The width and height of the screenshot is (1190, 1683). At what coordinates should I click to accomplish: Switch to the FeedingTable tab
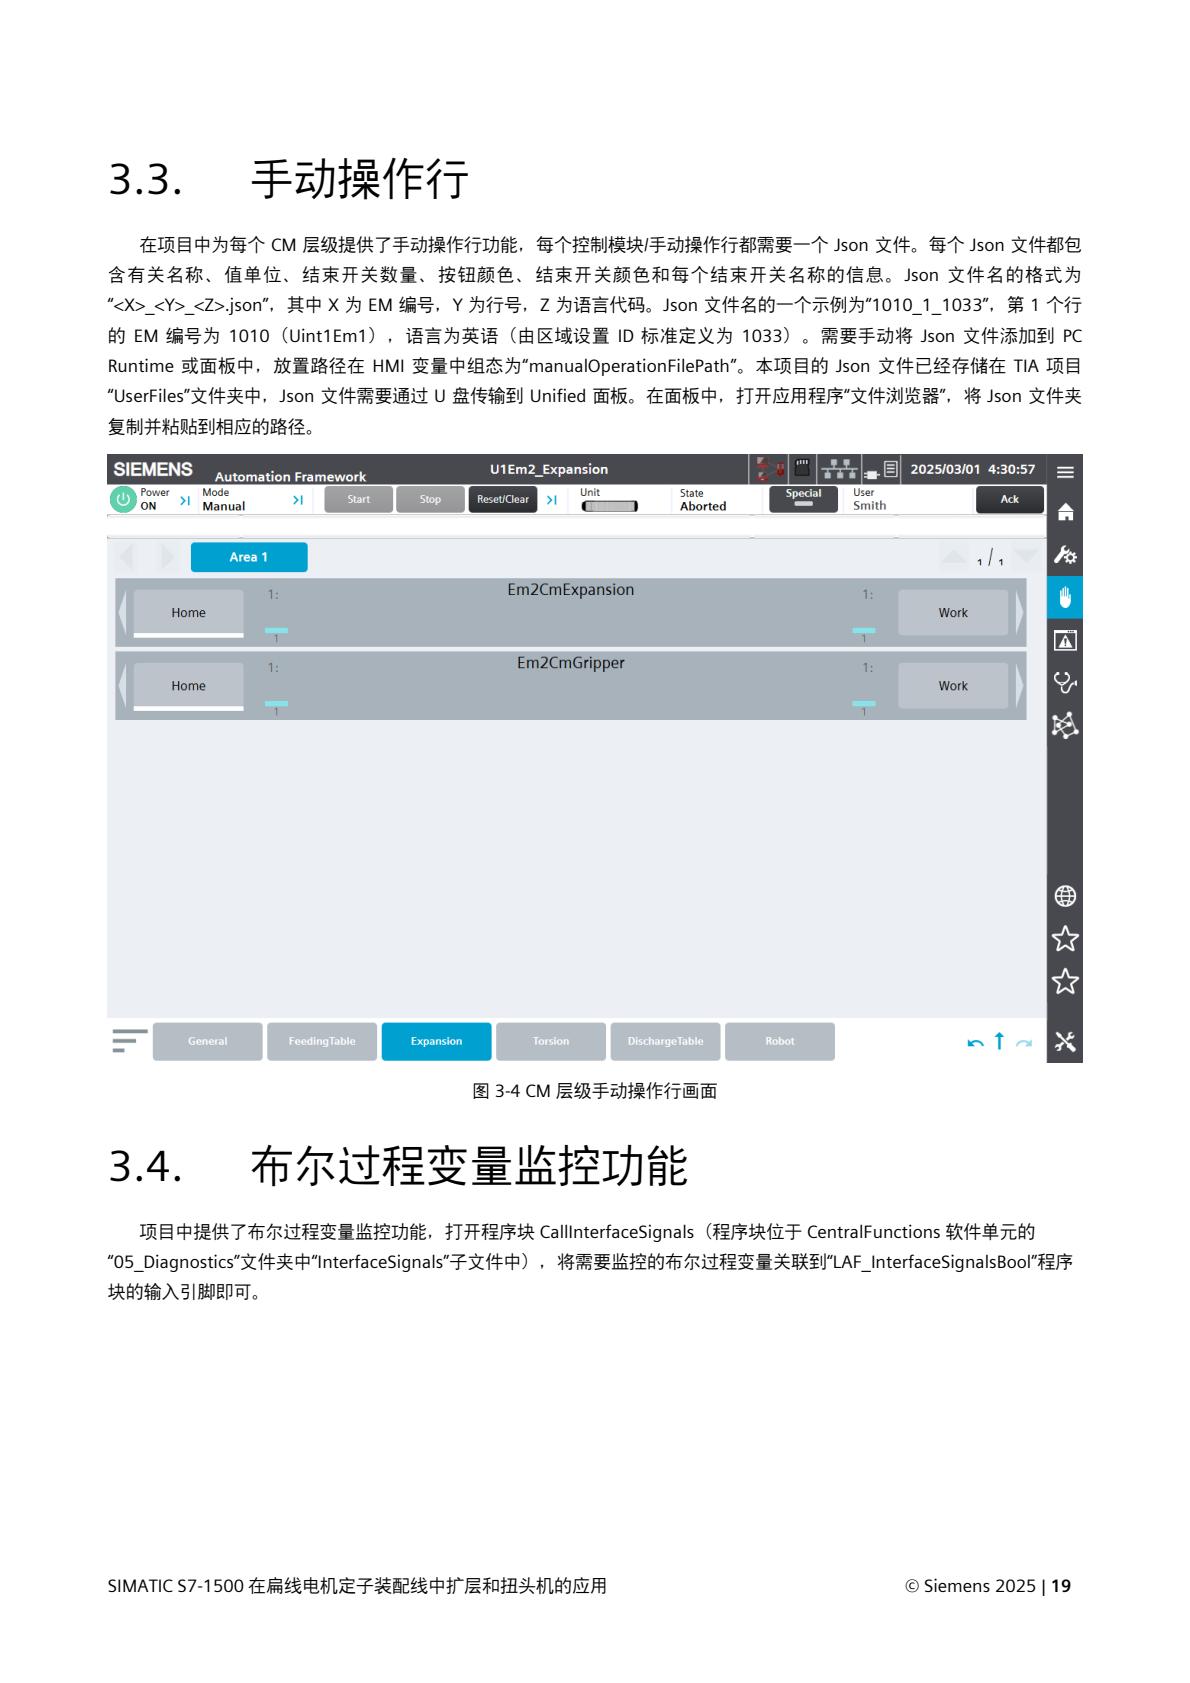322,1042
